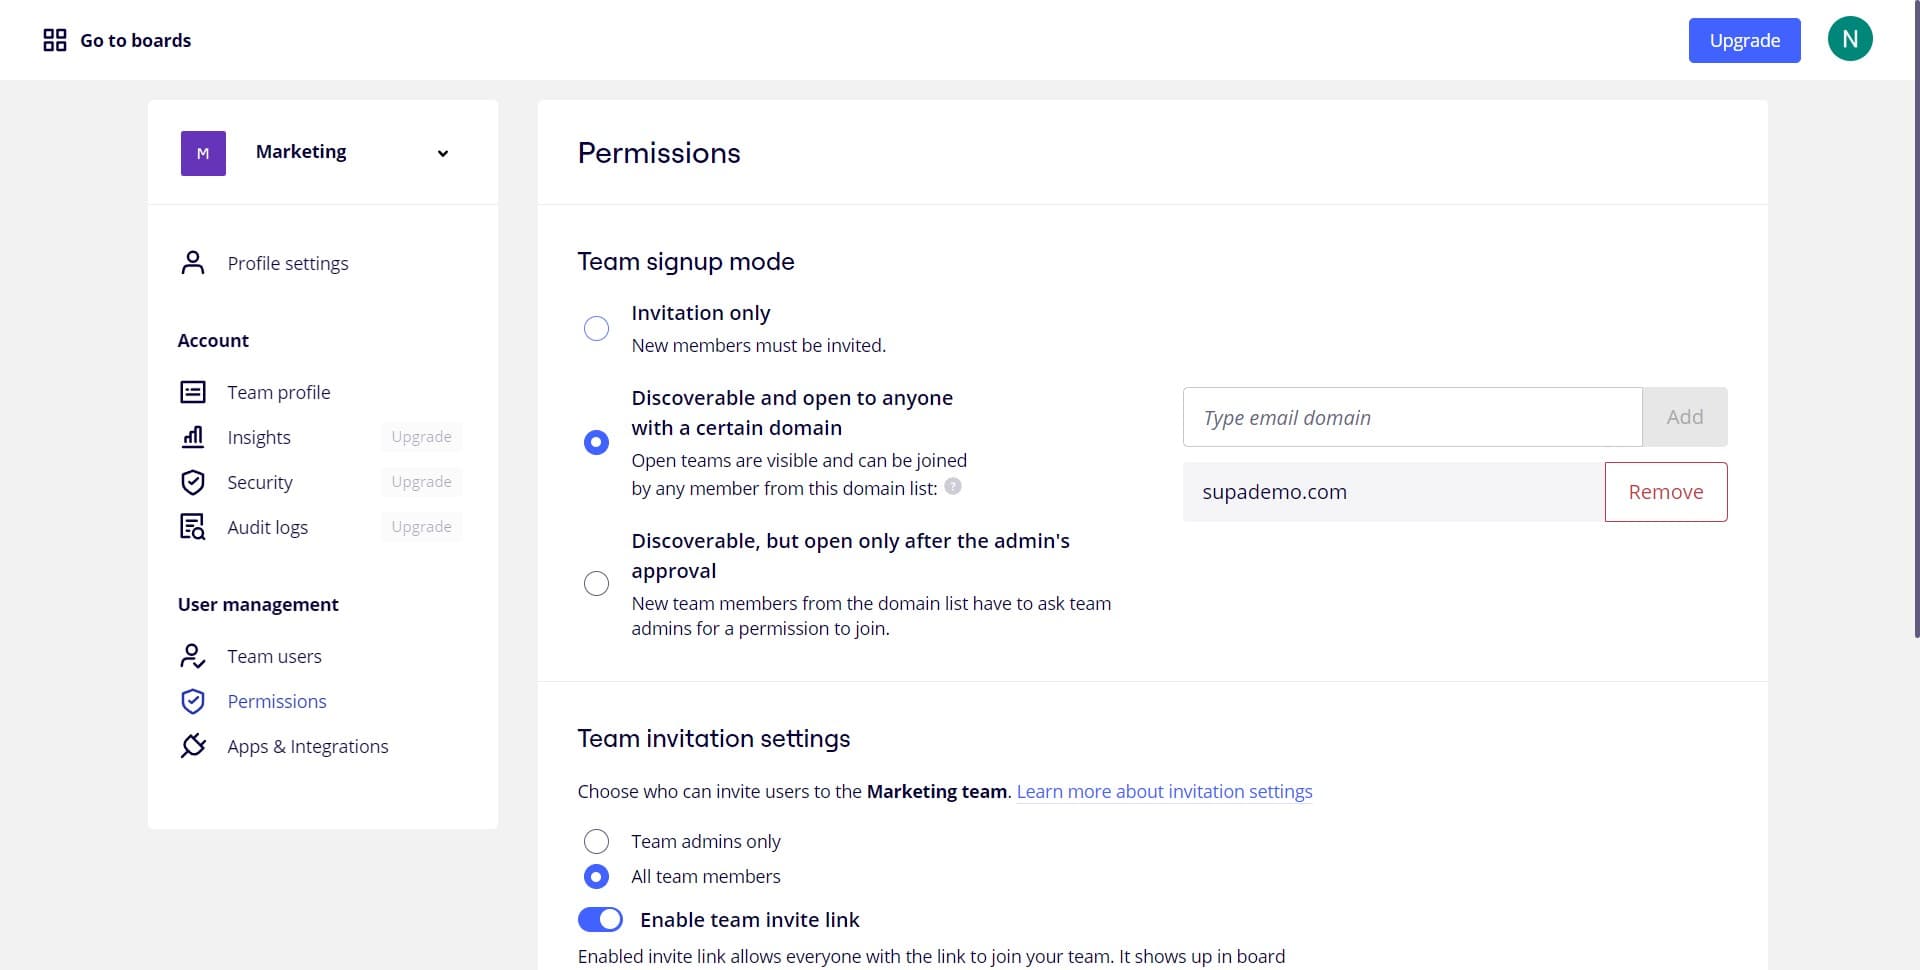This screenshot has height=970, width=1920.
Task: Click the Permissions shield icon
Action: [192, 701]
